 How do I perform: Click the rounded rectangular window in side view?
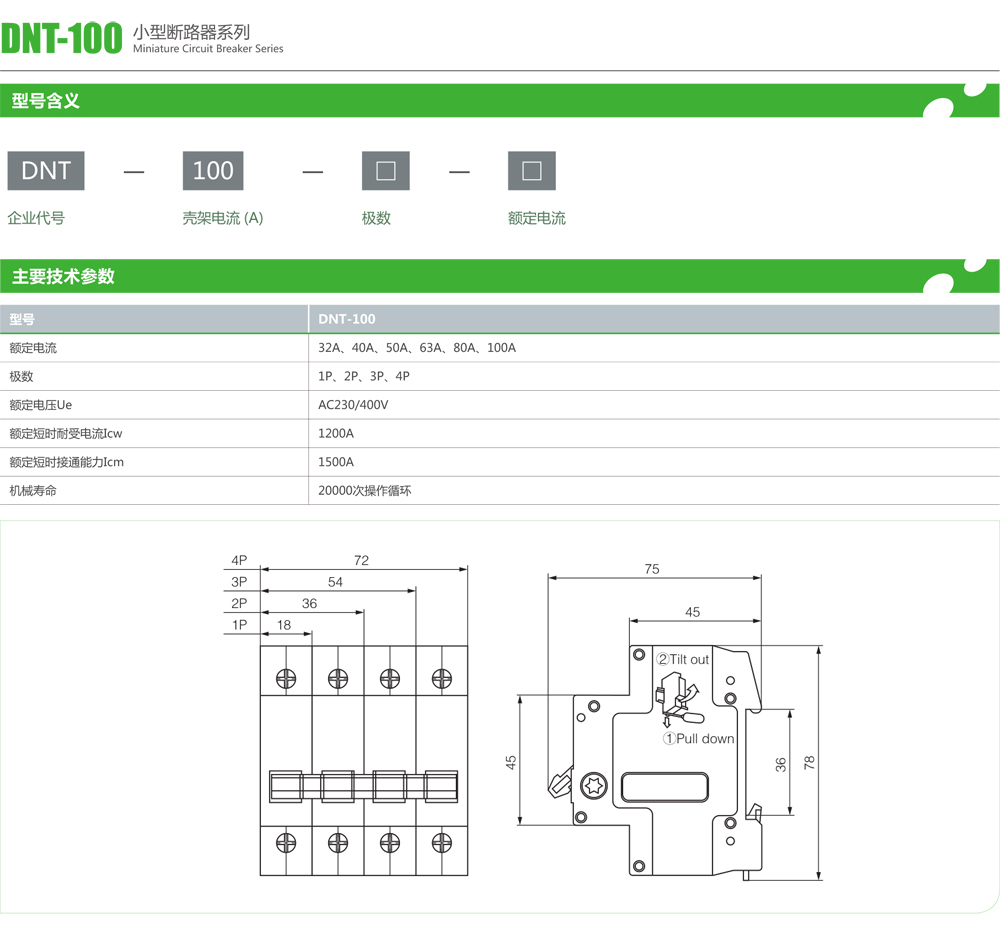click(664, 788)
